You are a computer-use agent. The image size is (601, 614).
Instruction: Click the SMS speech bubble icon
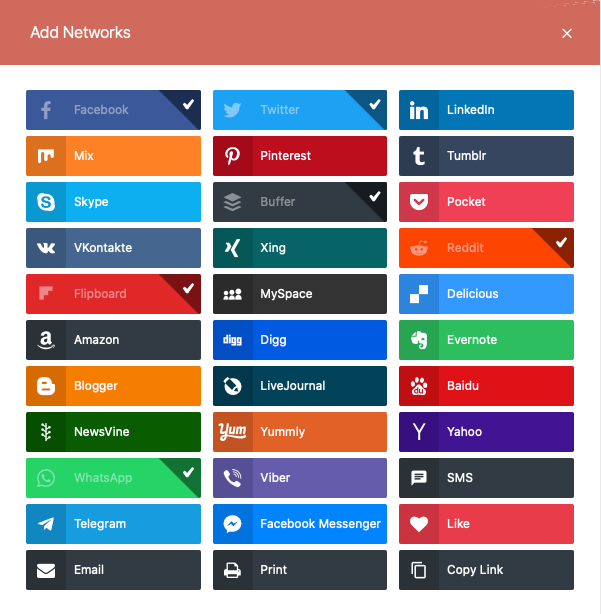click(x=419, y=478)
